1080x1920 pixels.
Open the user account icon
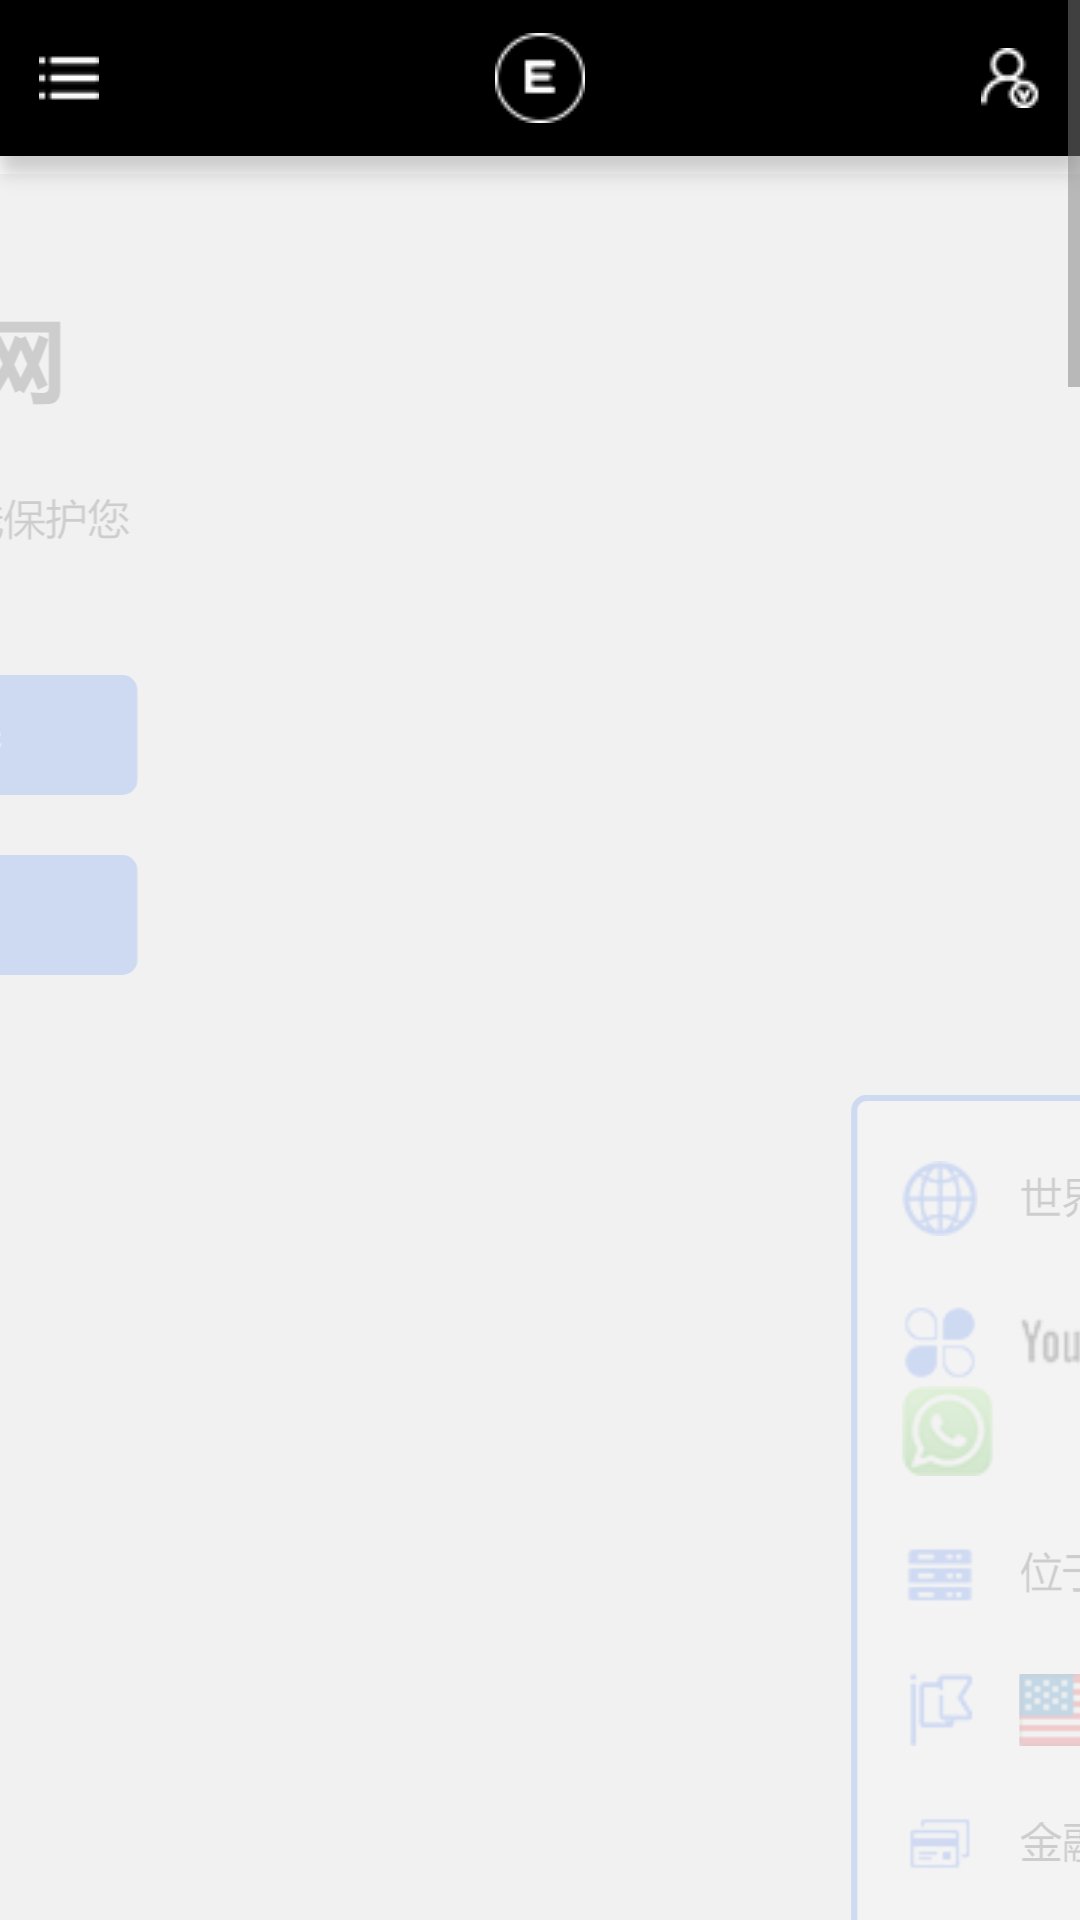tap(1008, 78)
